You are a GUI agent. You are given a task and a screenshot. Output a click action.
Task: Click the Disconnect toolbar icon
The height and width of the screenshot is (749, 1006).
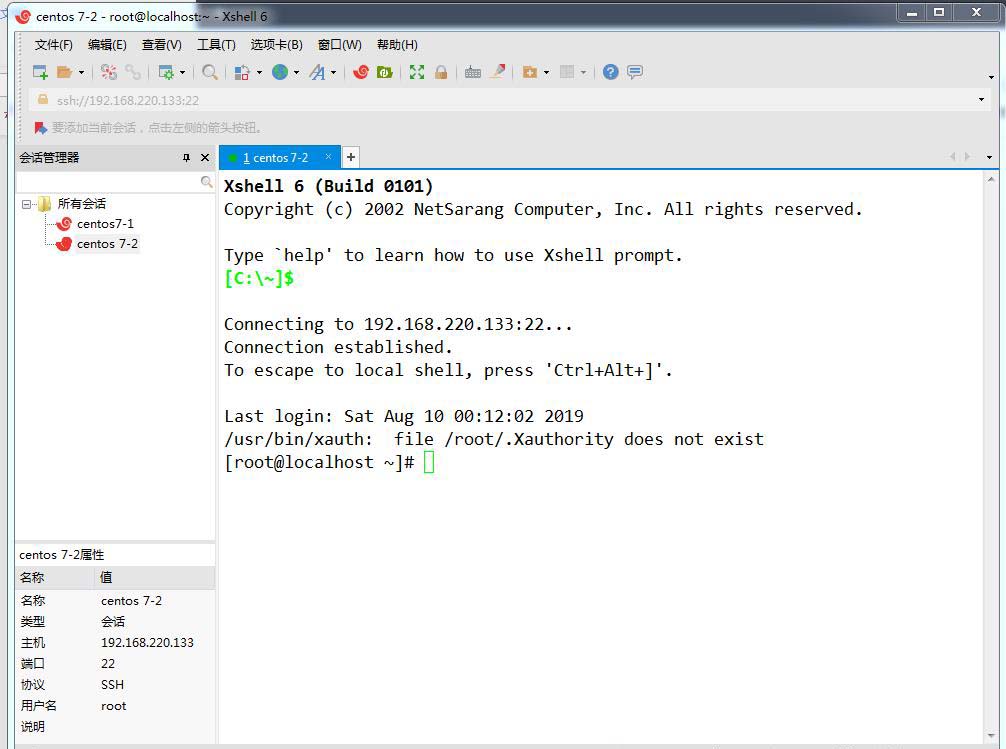point(109,73)
